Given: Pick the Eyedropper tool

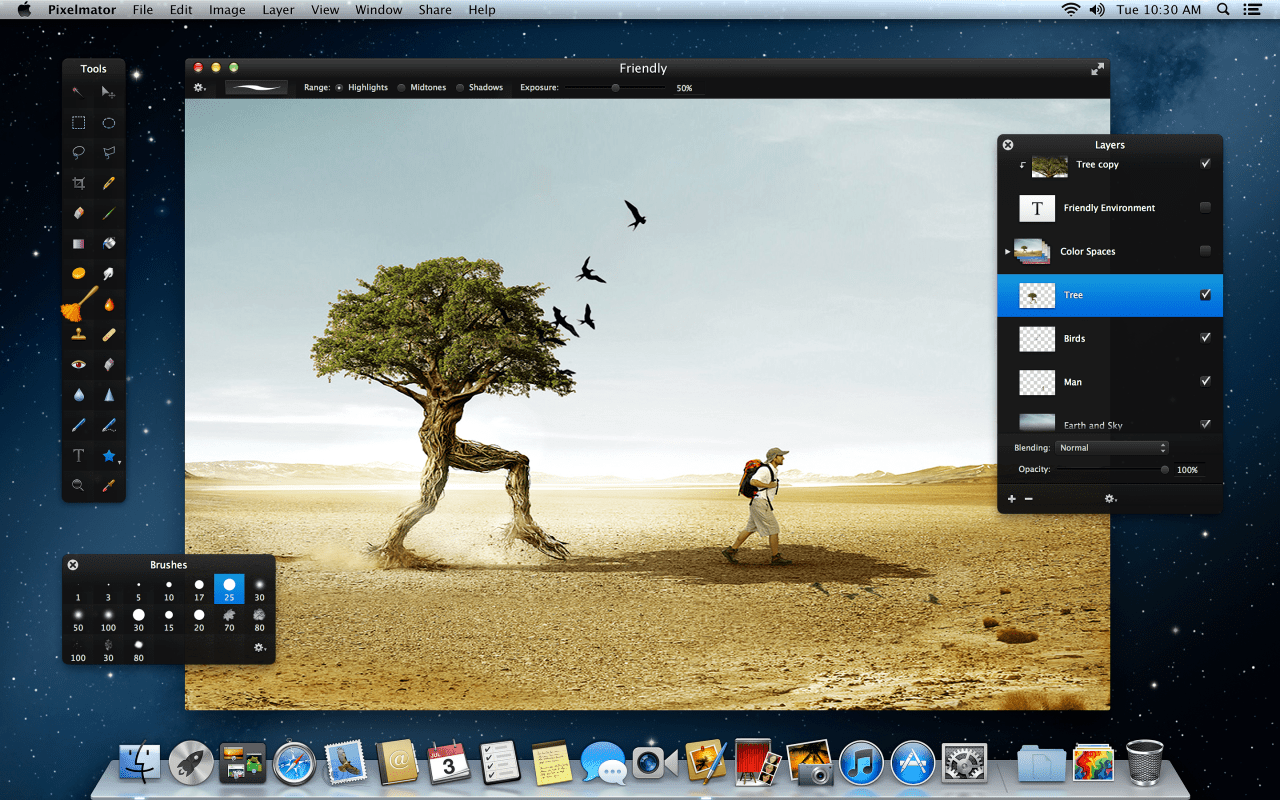Looking at the screenshot, I should click(x=109, y=486).
